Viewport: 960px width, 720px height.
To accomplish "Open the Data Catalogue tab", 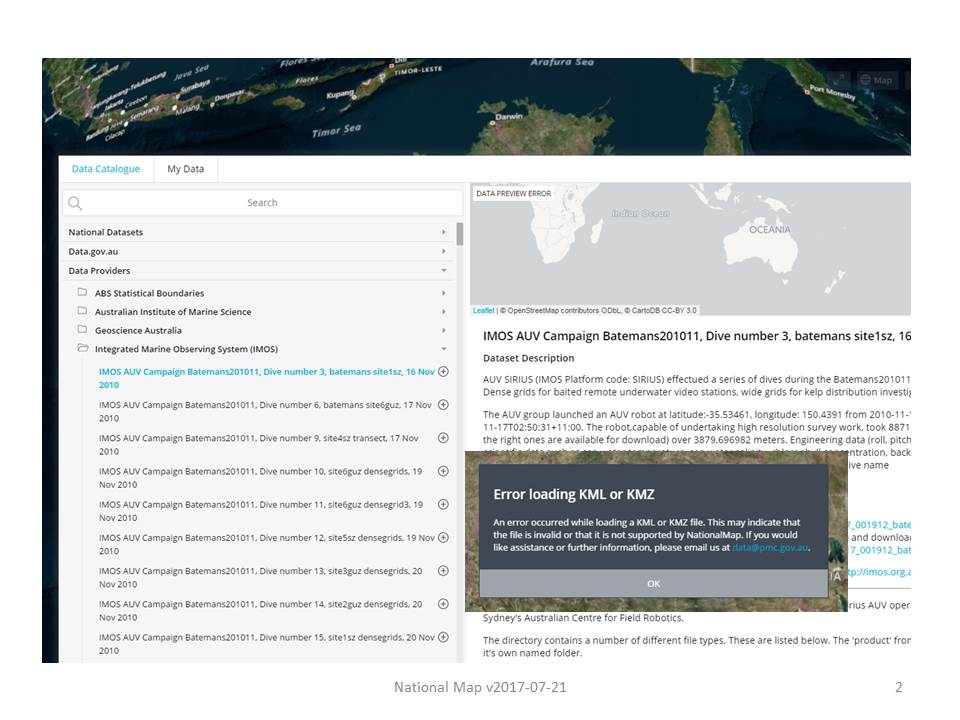I will (106, 169).
